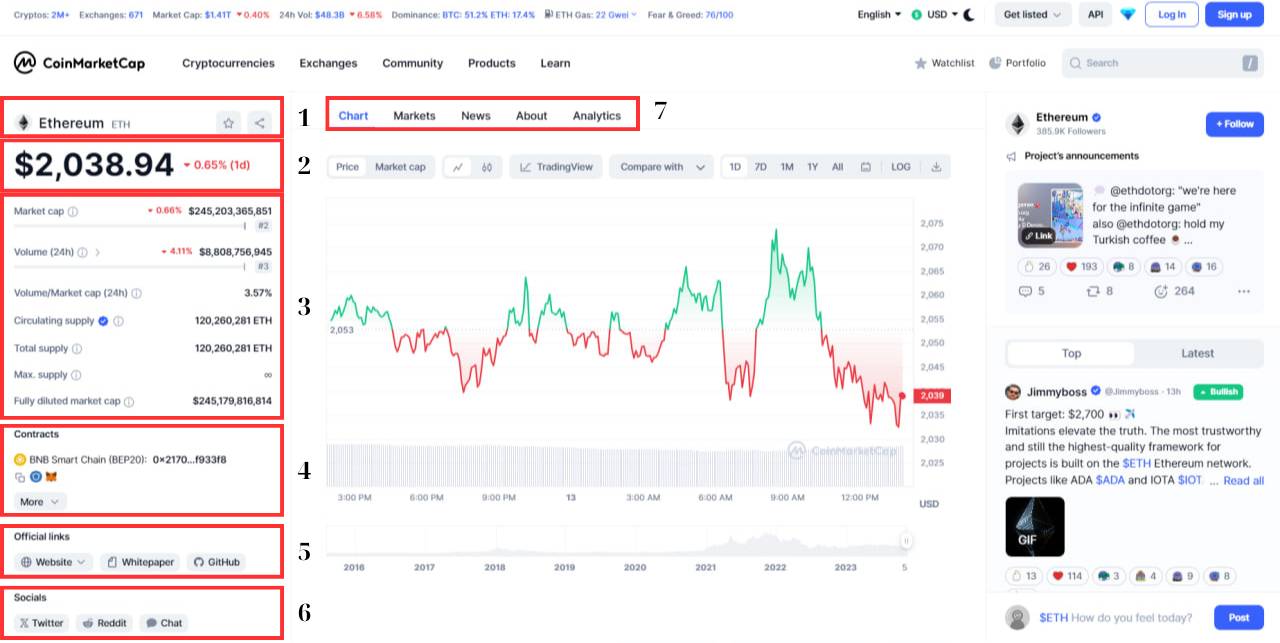Switch to candlestick chart icon
This screenshot has width=1280, height=643.
pyautogui.click(x=487, y=167)
